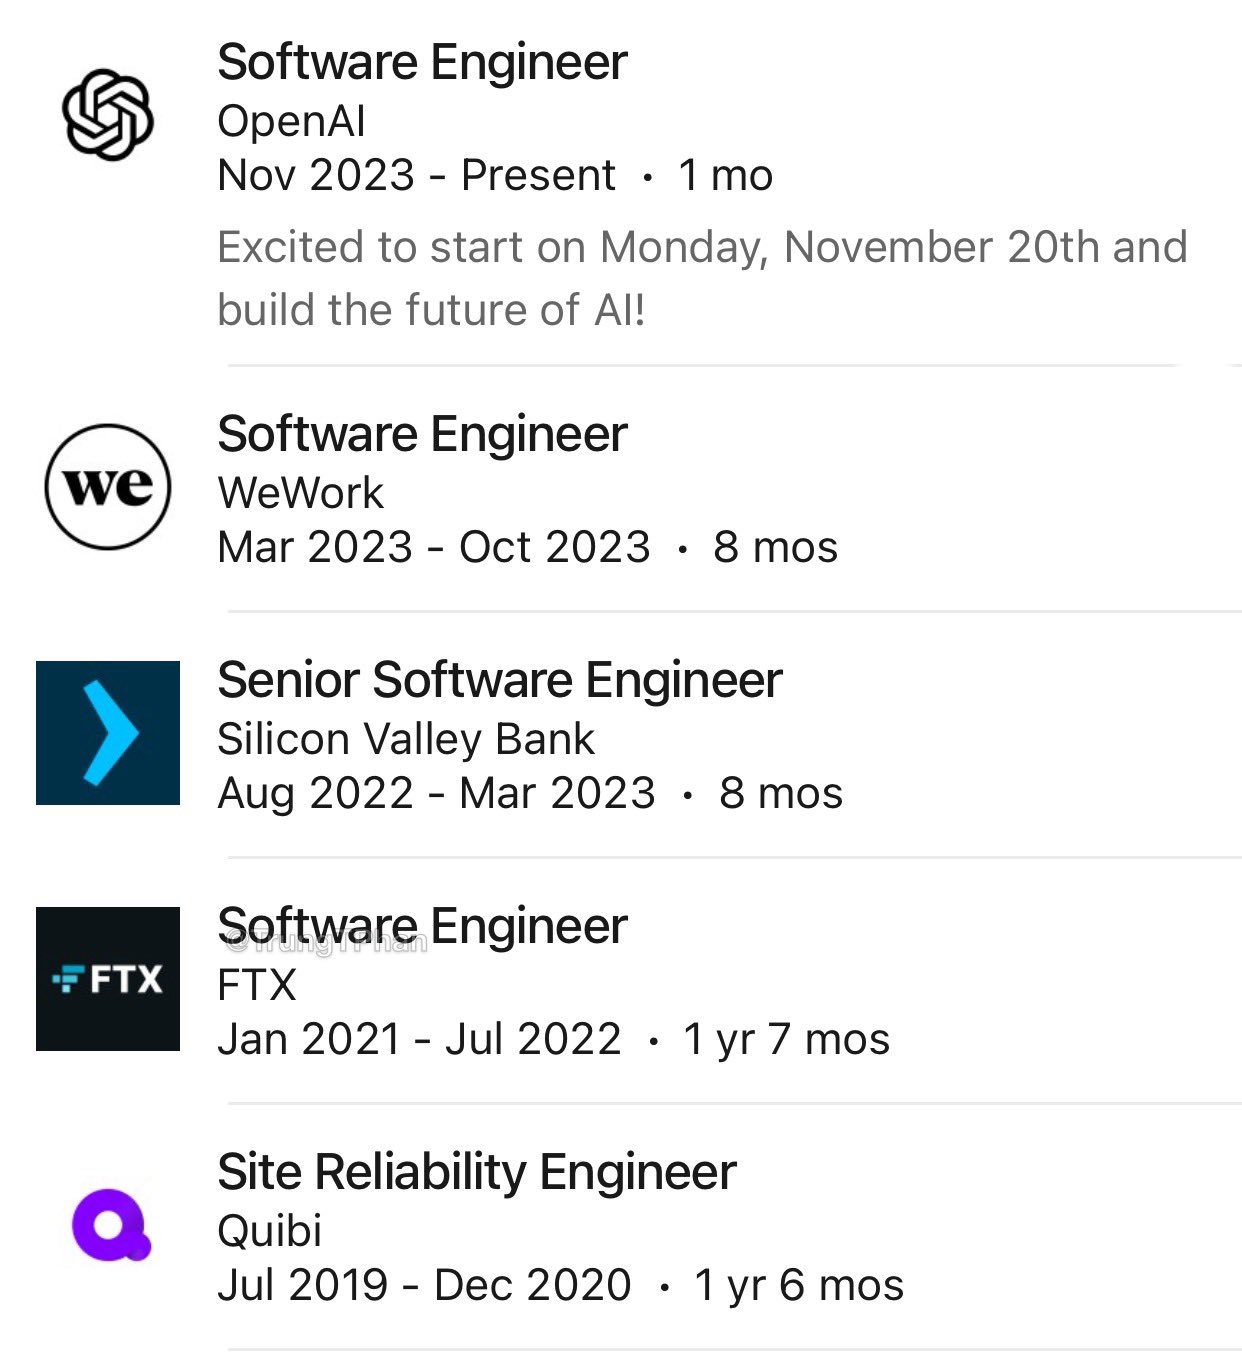
Task: Select Software Engineer title at FTX
Action: click(x=422, y=926)
